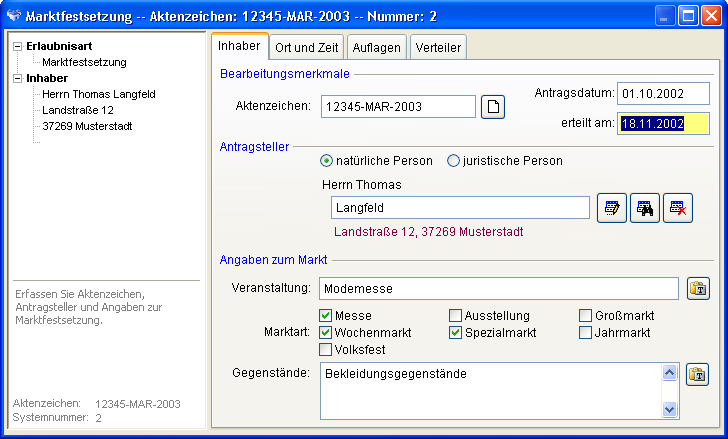The image size is (728, 439).
Task: Click the binoculars search applicant icon
Action: point(644,208)
